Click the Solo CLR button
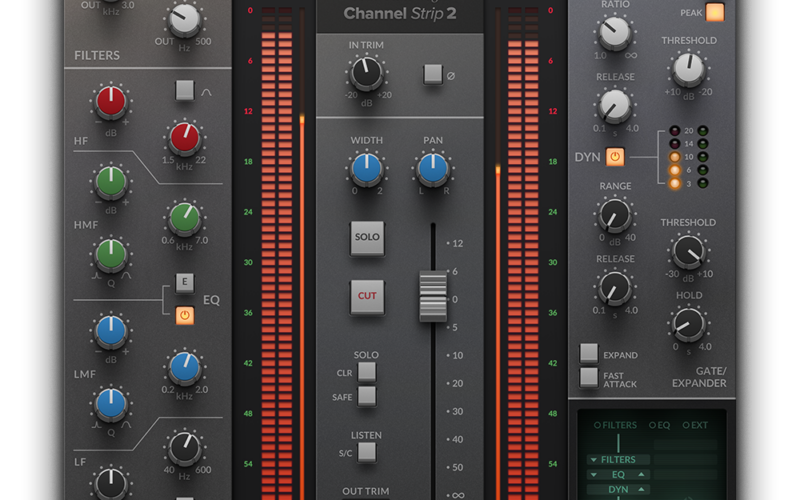This screenshot has width=800, height=500. [367, 372]
